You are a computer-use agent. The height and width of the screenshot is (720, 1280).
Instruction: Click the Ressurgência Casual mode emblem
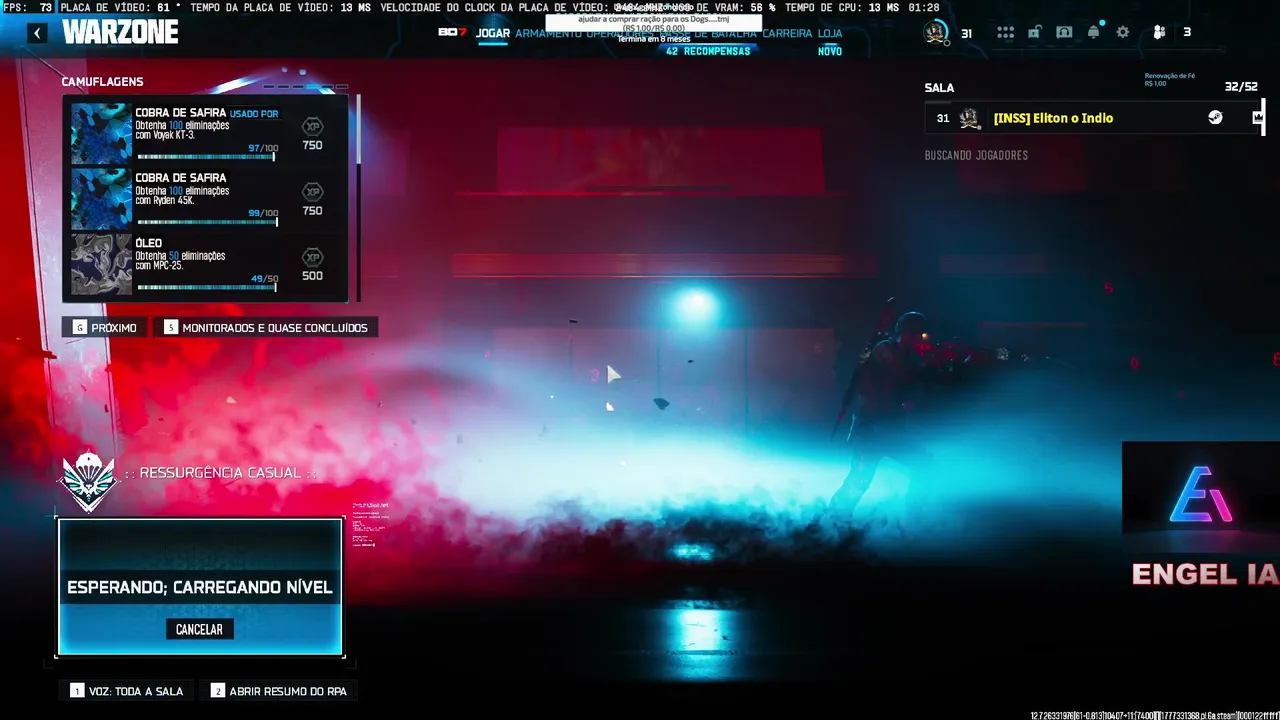[x=88, y=480]
